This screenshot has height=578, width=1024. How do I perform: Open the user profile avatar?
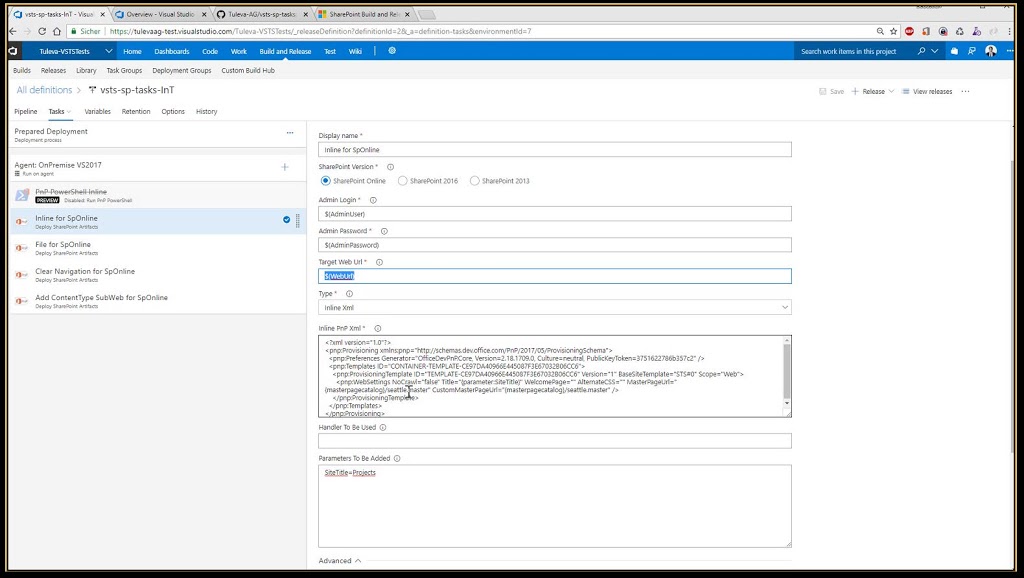click(991, 51)
